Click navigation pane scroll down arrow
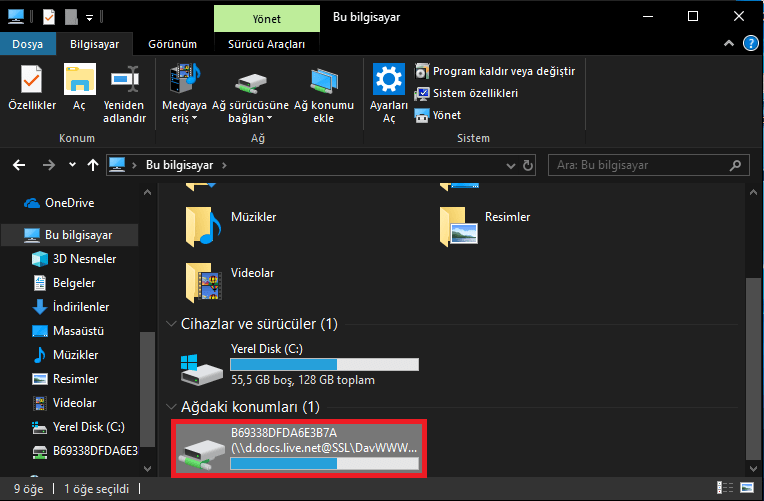 [x=148, y=469]
